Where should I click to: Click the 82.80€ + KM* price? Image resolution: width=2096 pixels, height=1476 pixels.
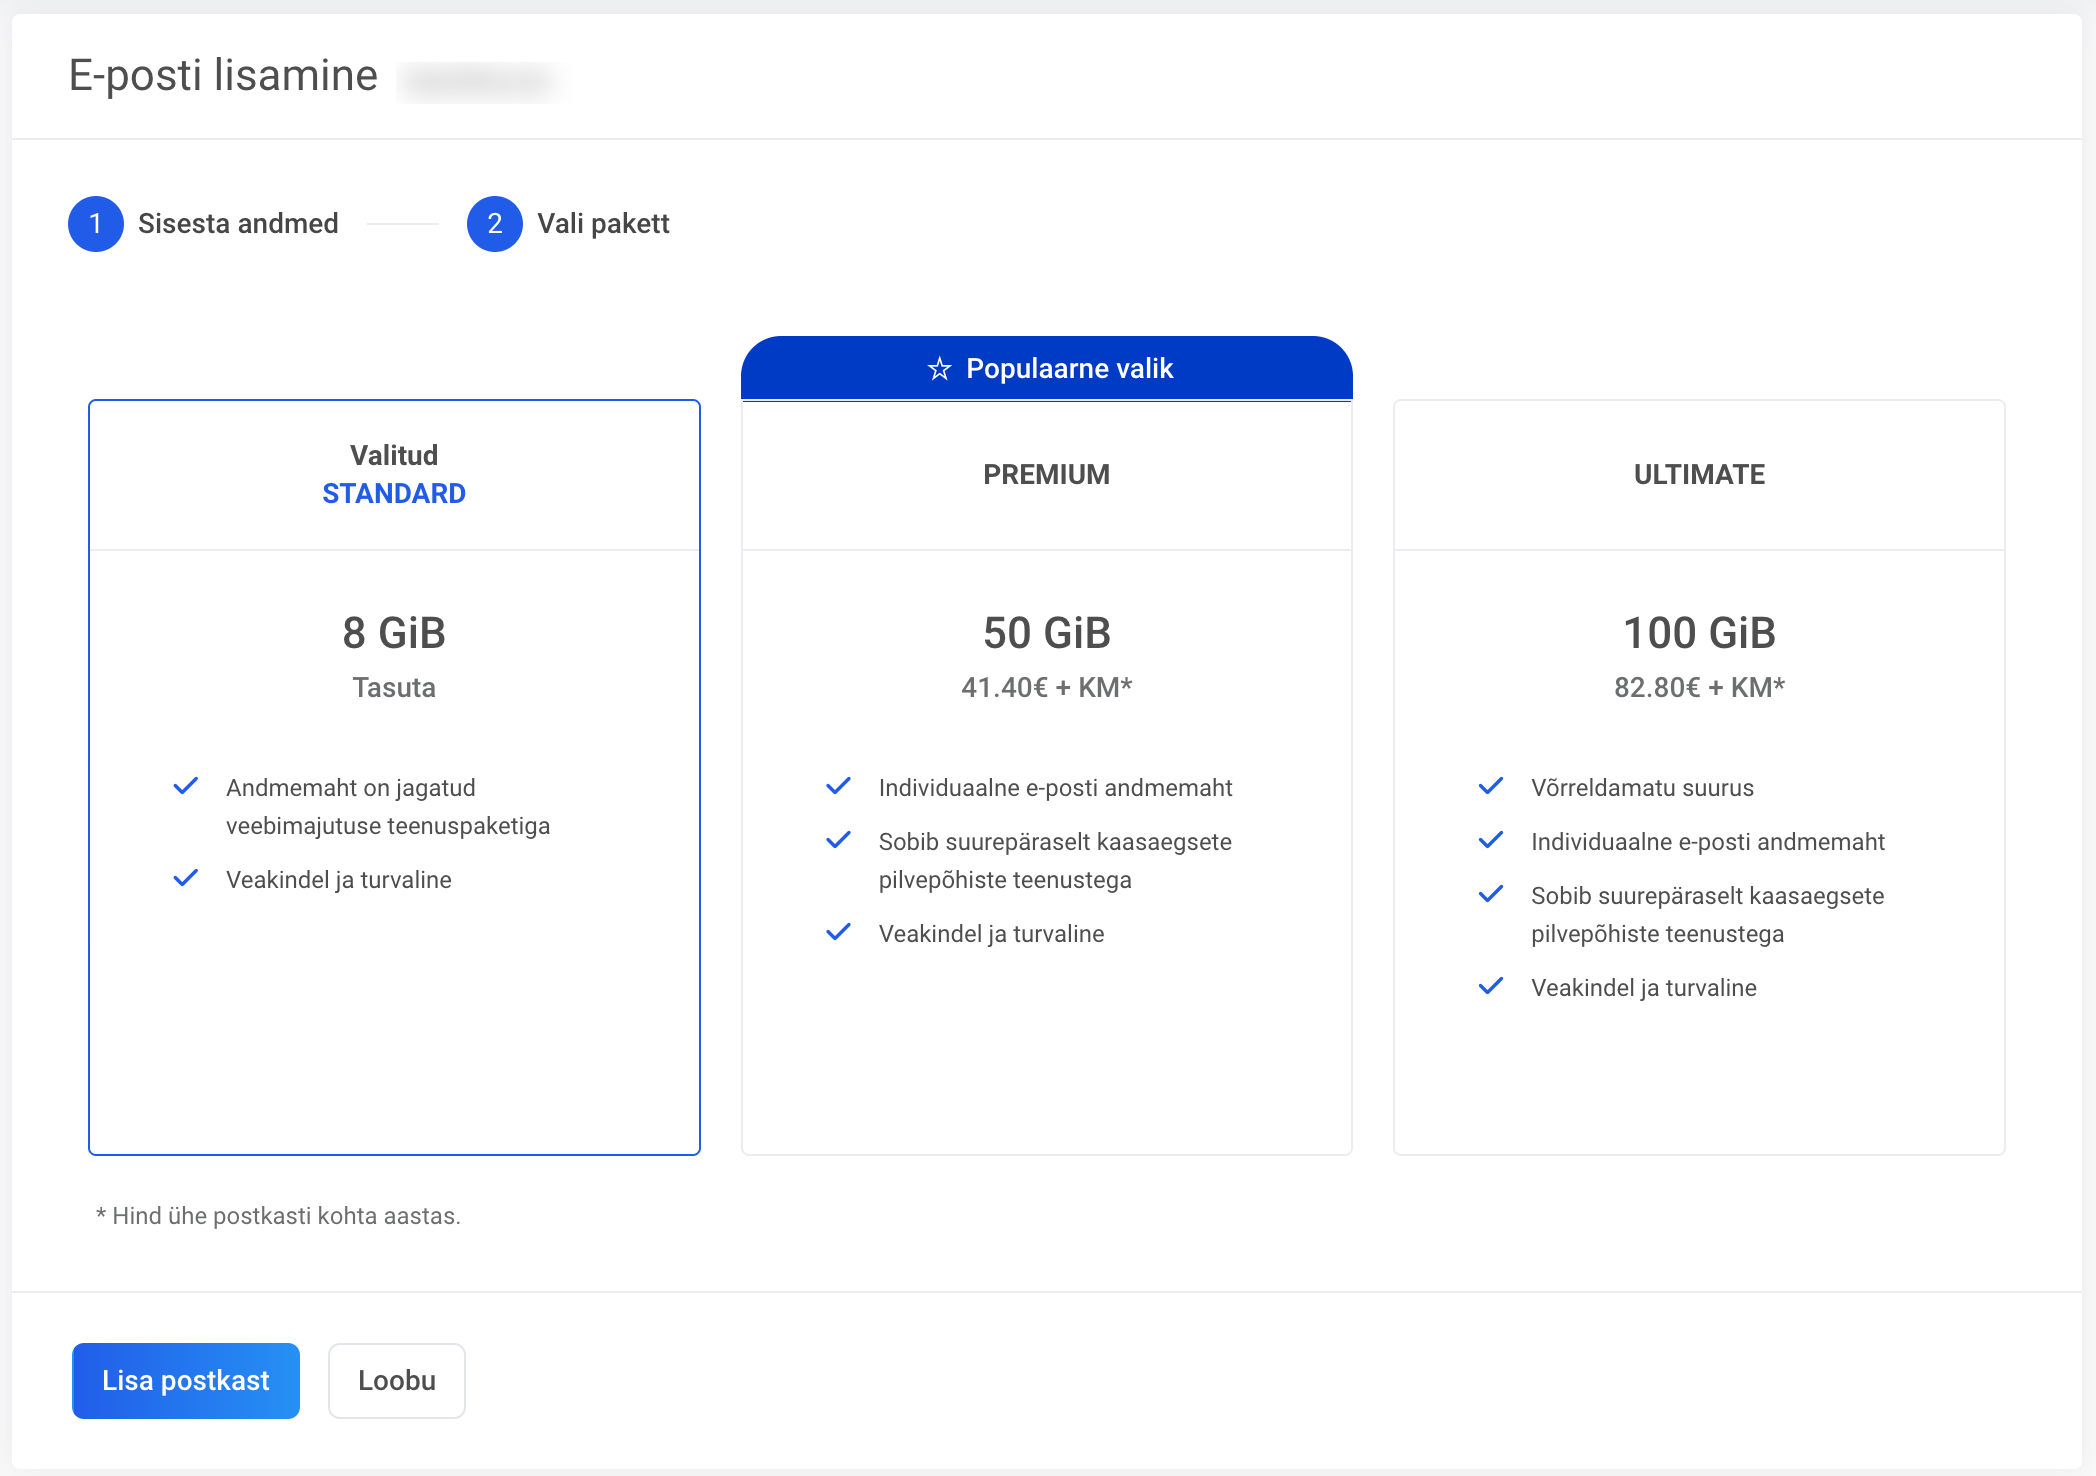1699,688
